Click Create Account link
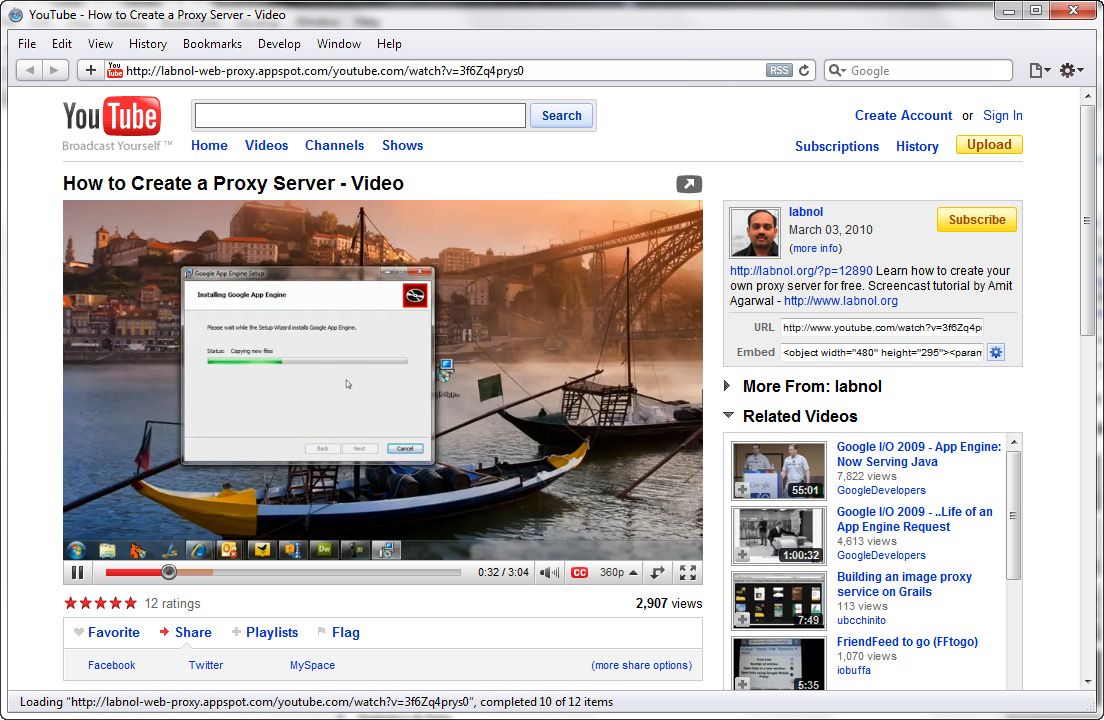 pos(903,115)
